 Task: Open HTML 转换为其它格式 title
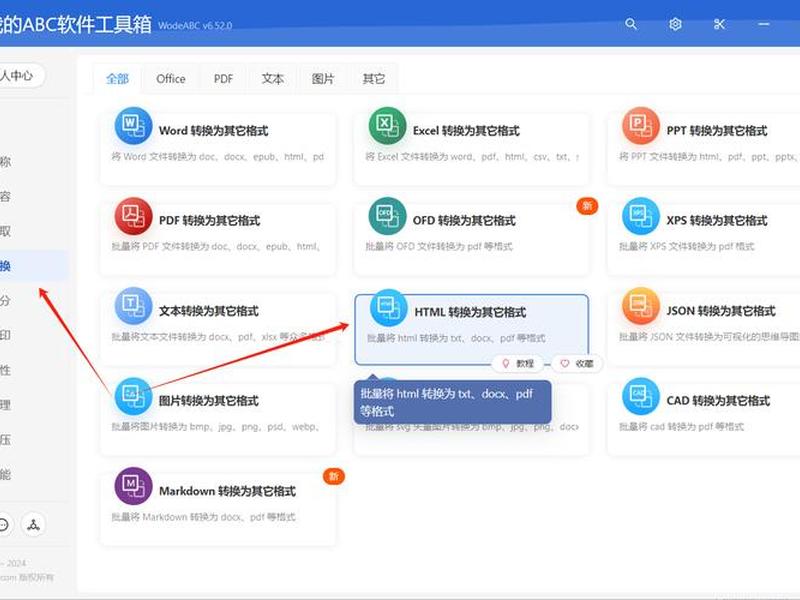pos(470,312)
